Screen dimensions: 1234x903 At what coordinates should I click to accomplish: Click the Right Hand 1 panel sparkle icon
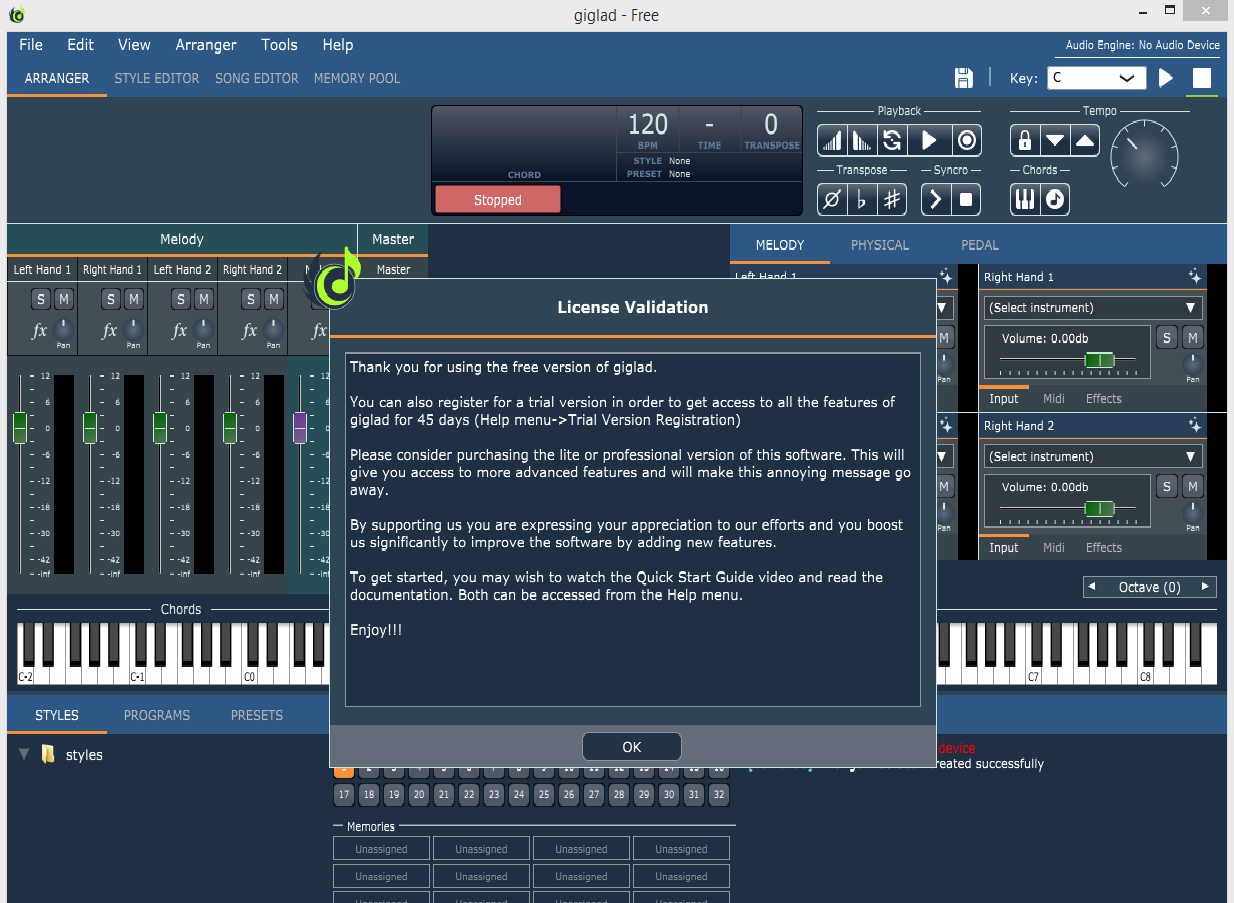pyautogui.click(x=1195, y=277)
